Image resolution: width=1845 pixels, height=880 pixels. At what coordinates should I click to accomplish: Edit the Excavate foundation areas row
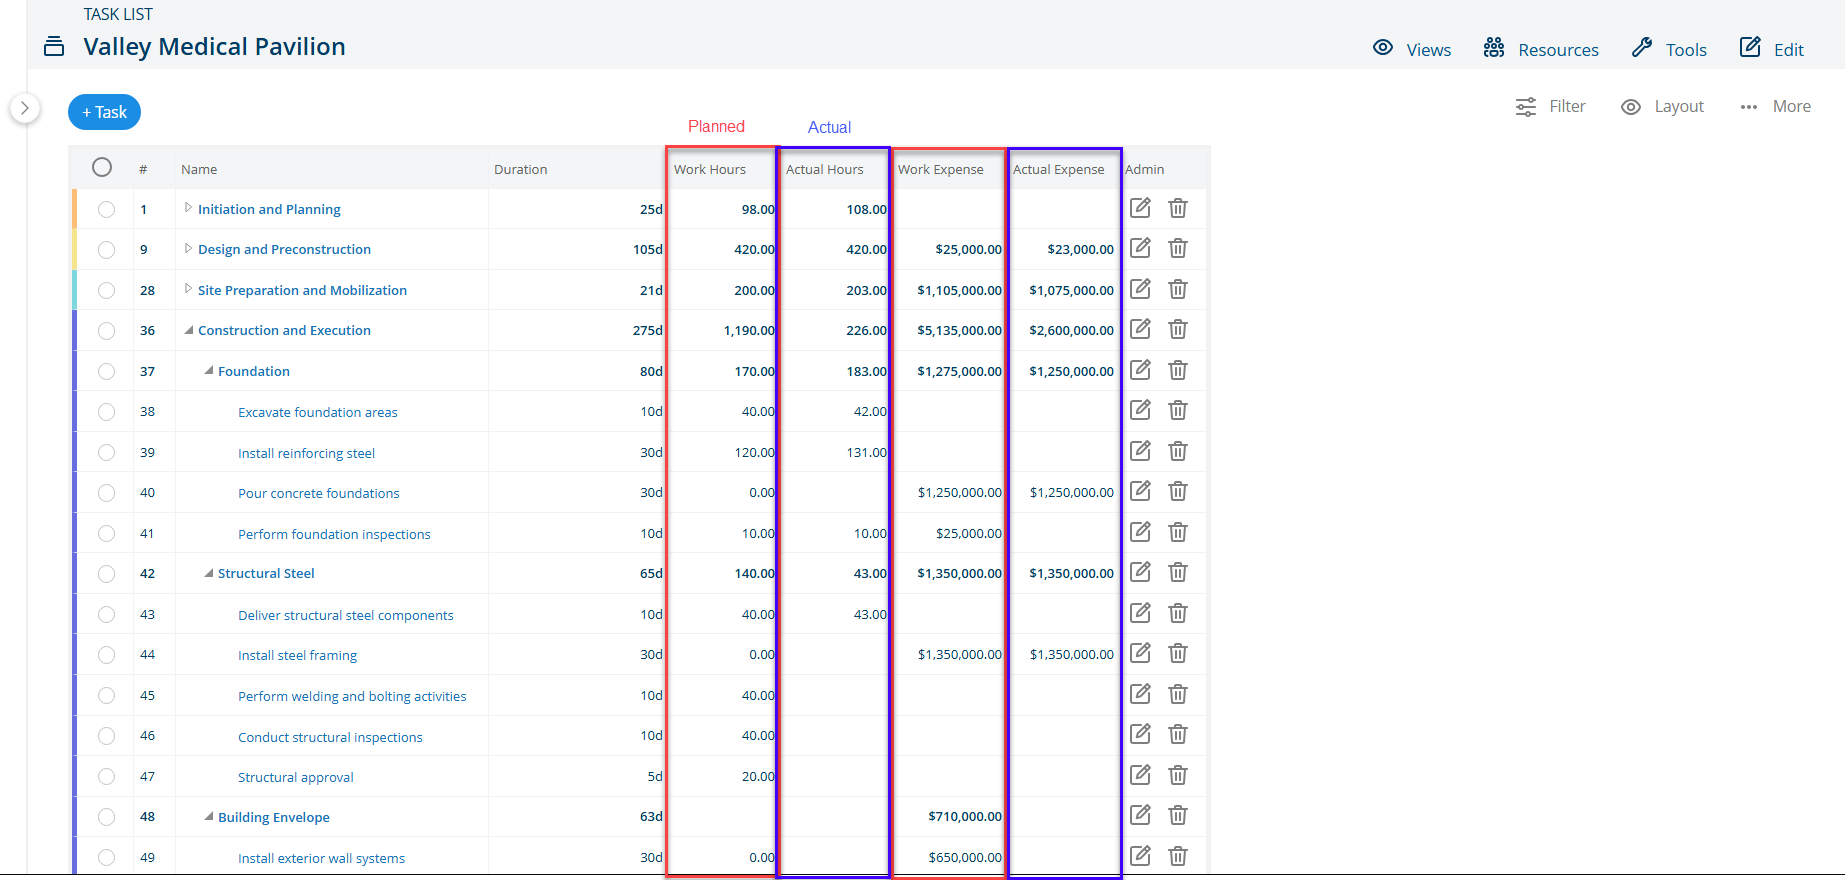(x=1140, y=410)
